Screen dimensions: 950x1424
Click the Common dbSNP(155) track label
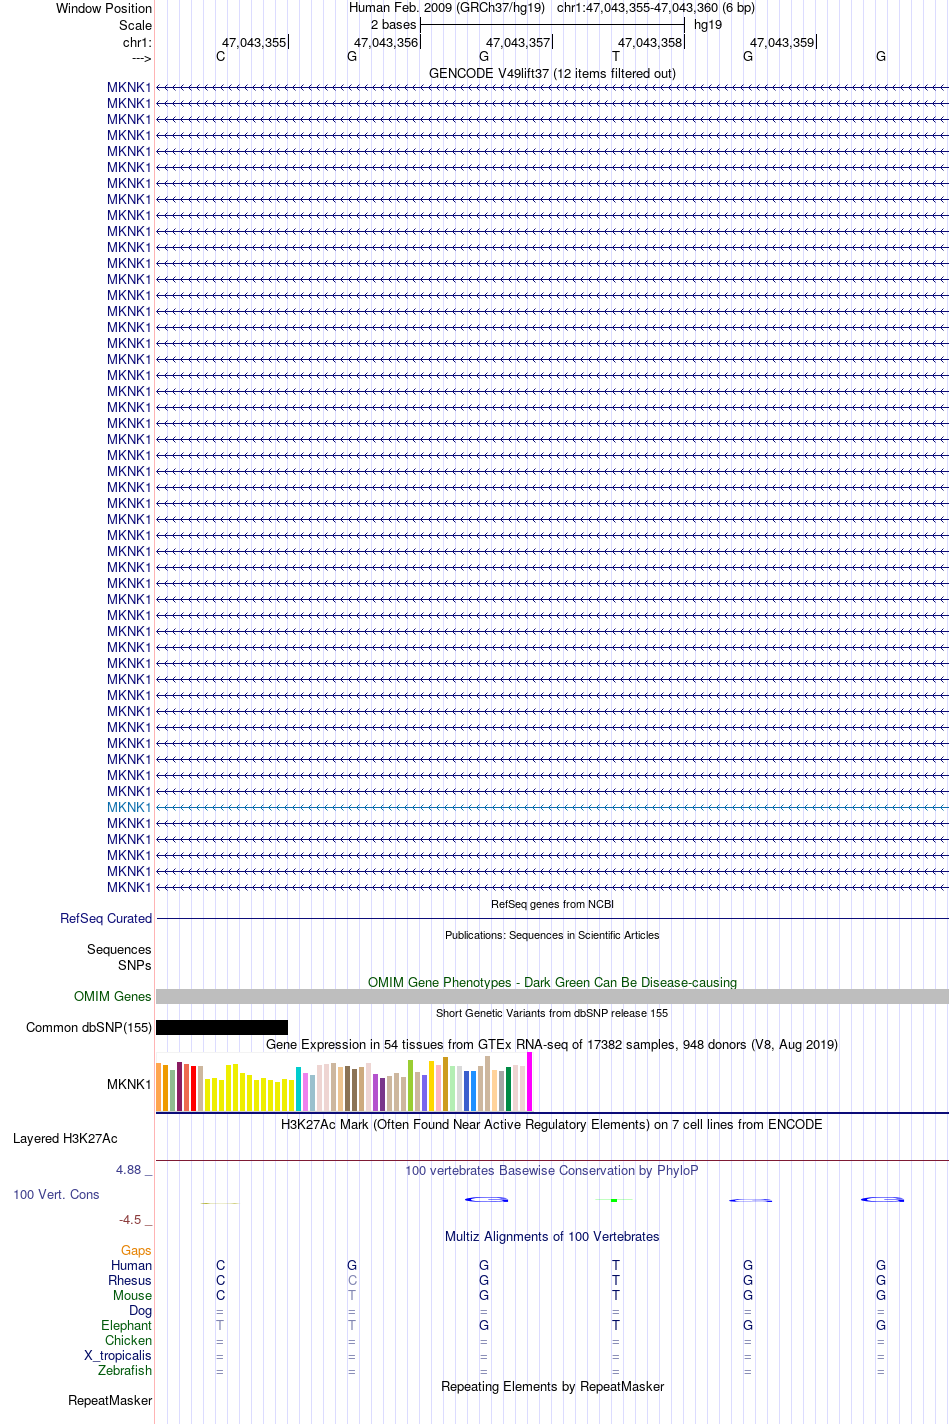[x=89, y=1027]
